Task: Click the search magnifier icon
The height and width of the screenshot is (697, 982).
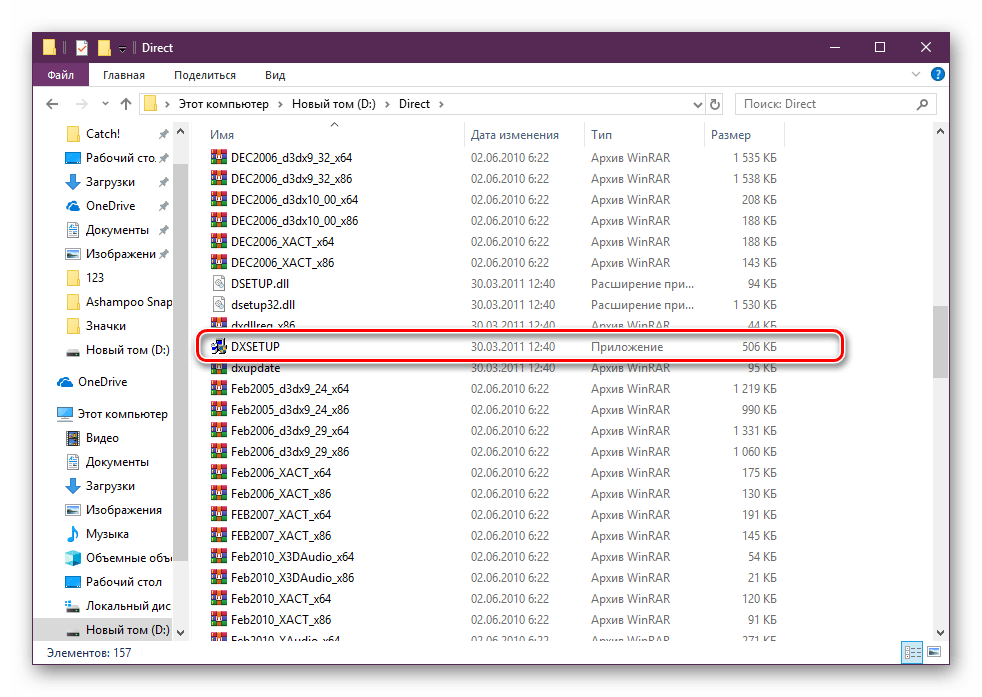Action: pos(922,105)
